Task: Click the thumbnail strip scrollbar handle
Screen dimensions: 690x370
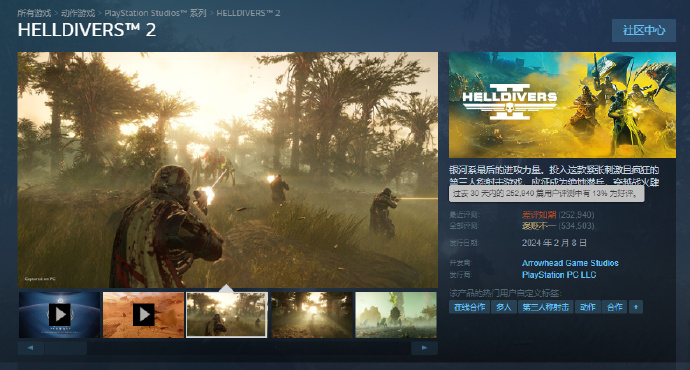Action: tap(66, 348)
